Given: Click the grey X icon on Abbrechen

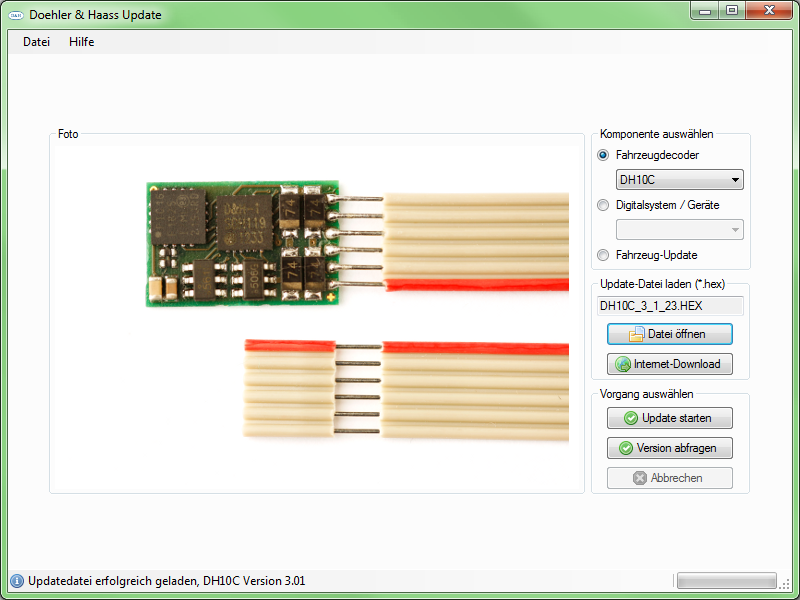Looking at the screenshot, I should [640, 478].
